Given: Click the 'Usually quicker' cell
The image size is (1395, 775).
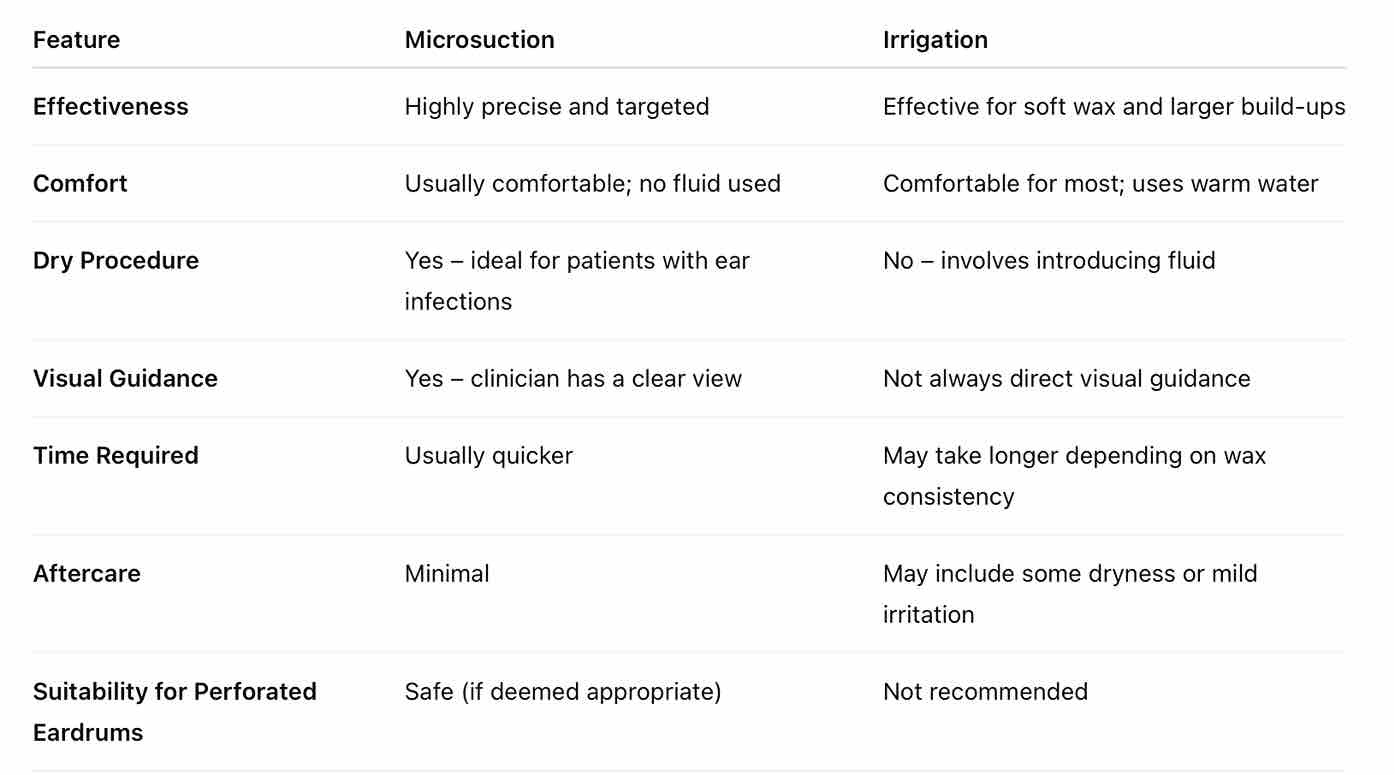Looking at the screenshot, I should [x=488, y=456].
